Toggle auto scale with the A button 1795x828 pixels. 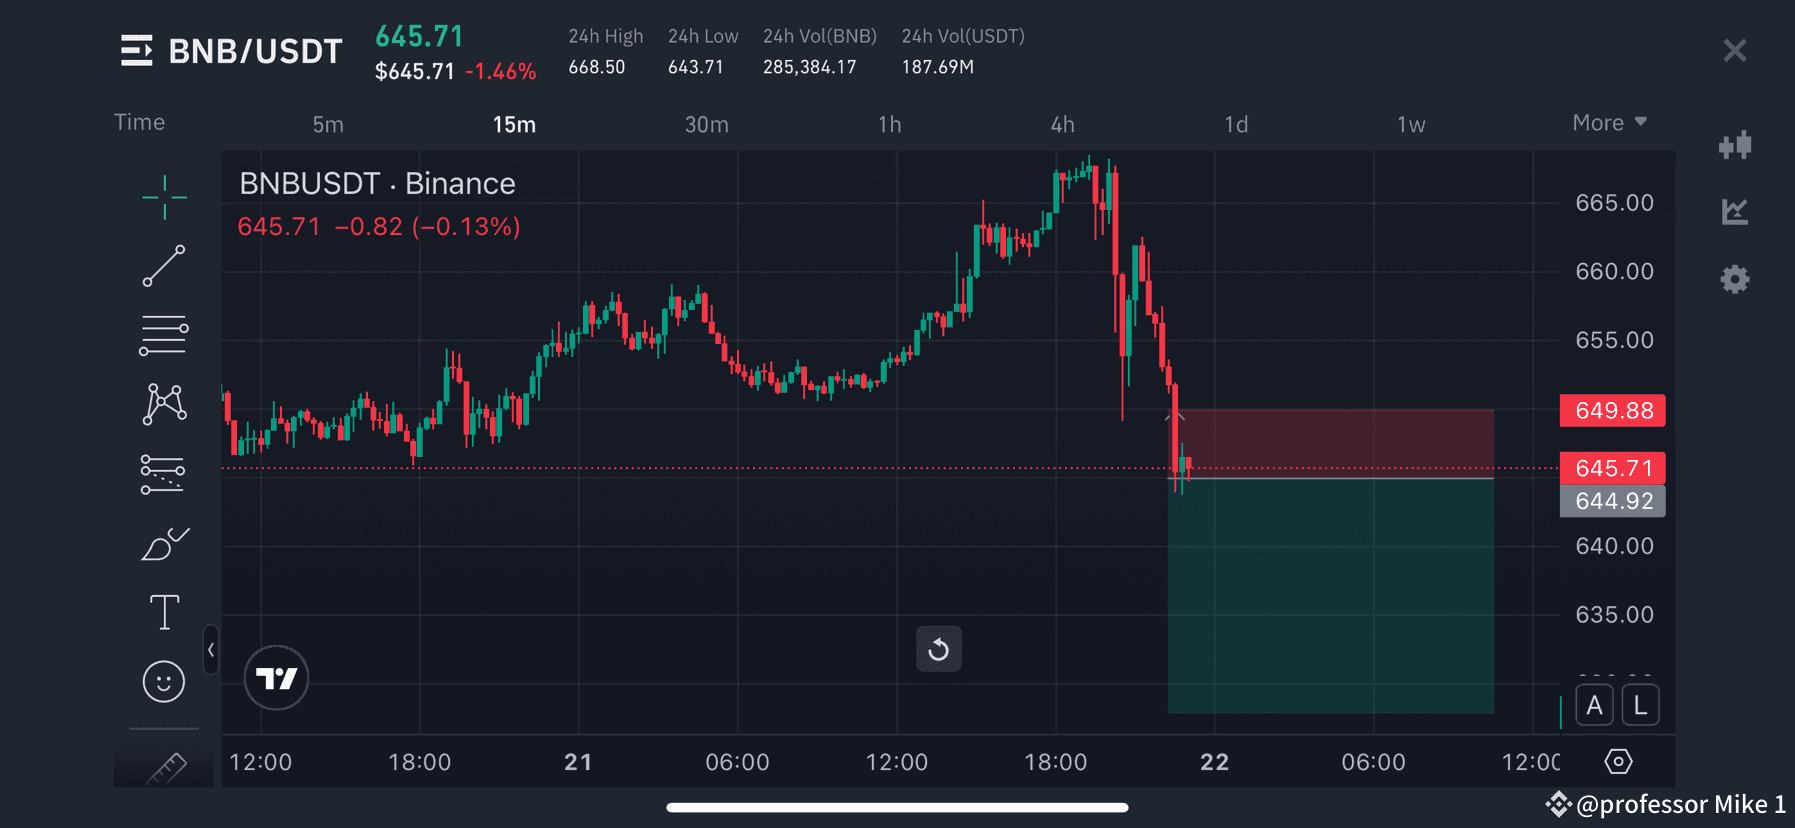1594,704
